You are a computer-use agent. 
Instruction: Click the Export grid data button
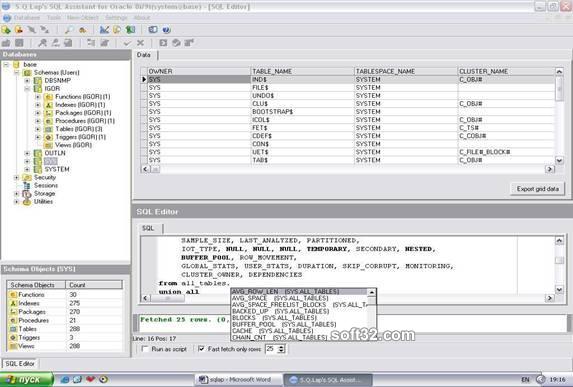[538, 189]
